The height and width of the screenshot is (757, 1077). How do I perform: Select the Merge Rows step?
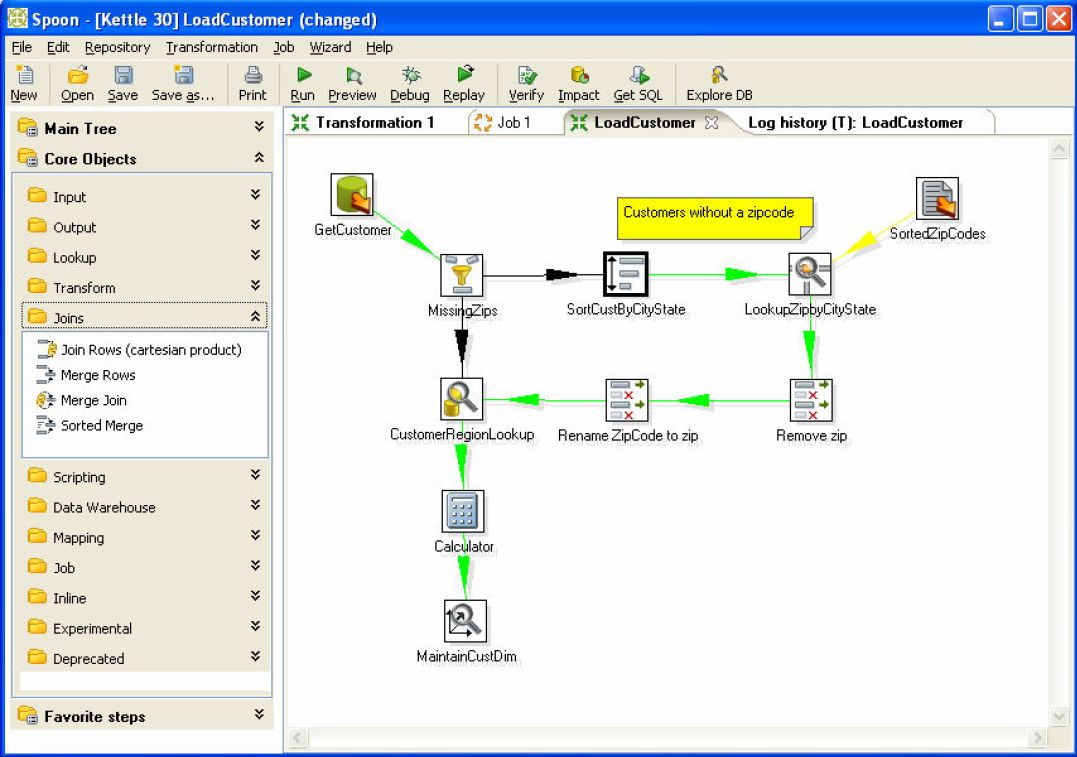click(87, 375)
